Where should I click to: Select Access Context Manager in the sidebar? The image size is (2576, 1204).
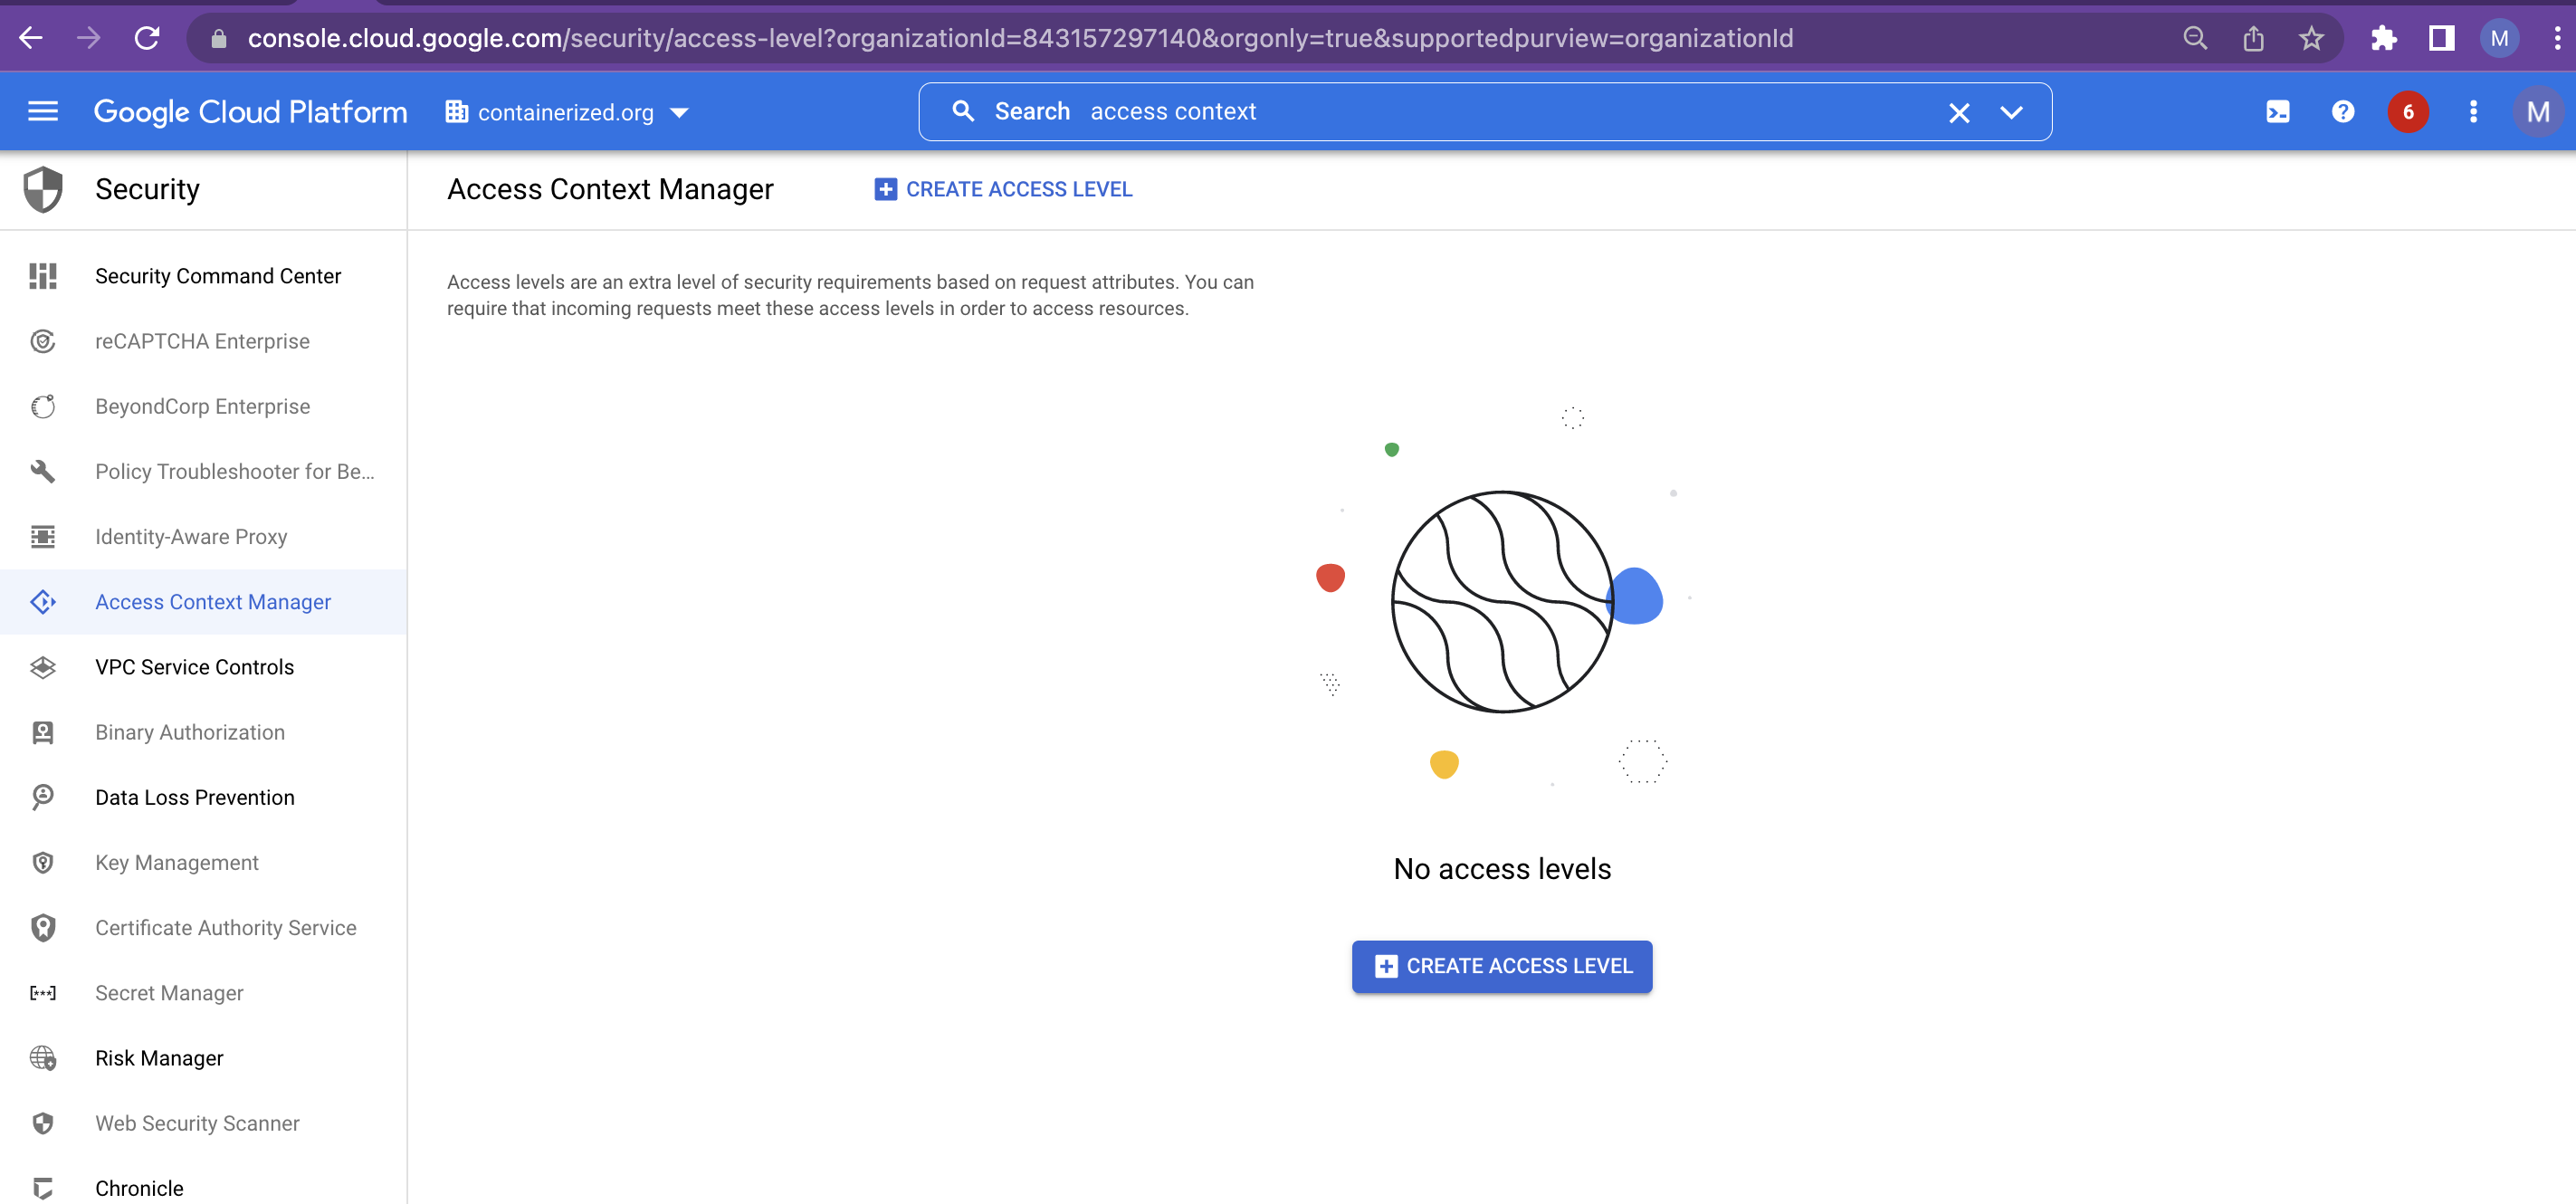click(213, 601)
